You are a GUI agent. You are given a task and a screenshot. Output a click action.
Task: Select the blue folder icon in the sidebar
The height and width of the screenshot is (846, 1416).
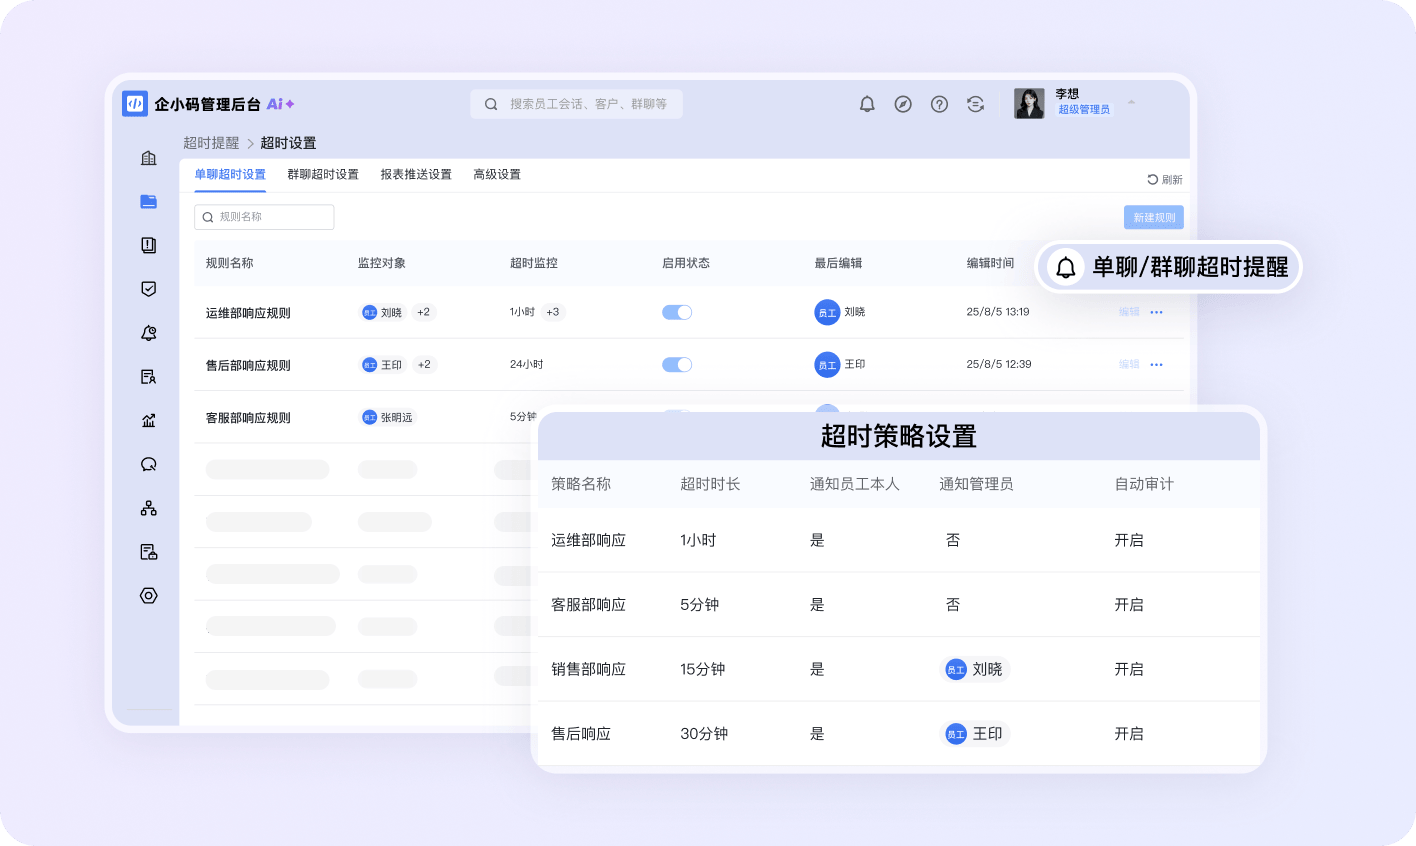click(x=149, y=202)
